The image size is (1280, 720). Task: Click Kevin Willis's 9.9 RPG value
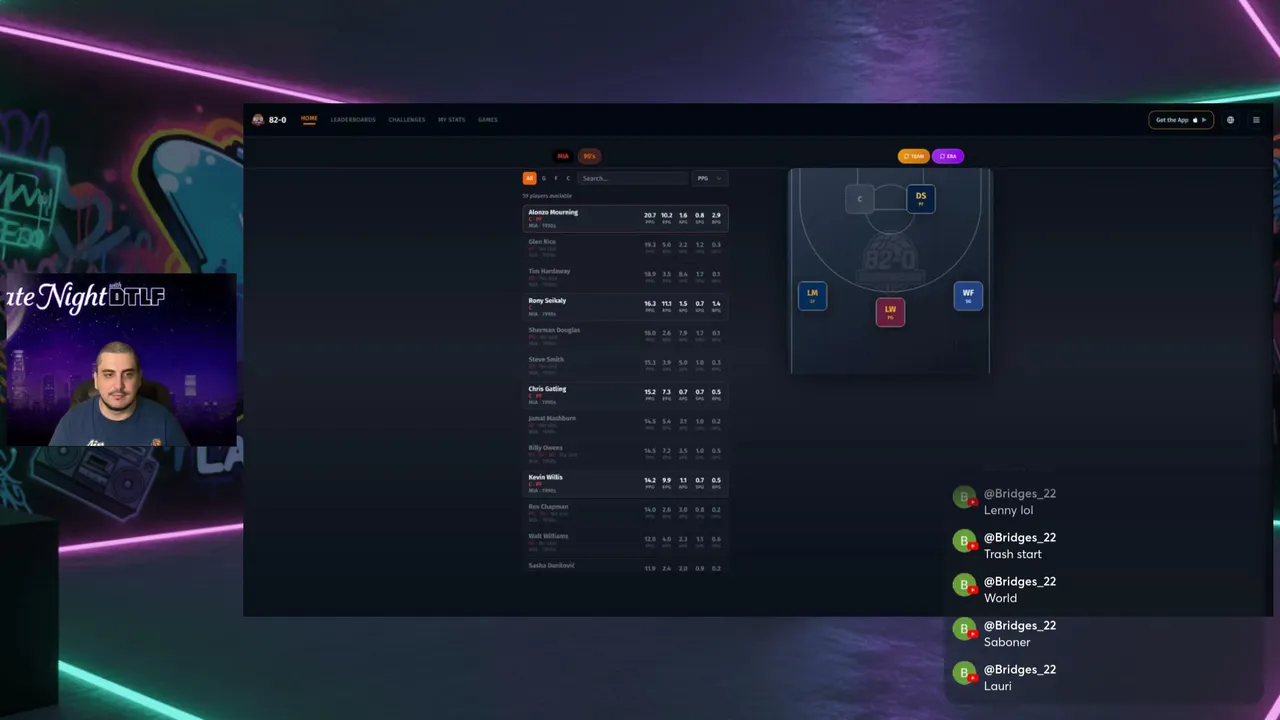click(x=667, y=480)
